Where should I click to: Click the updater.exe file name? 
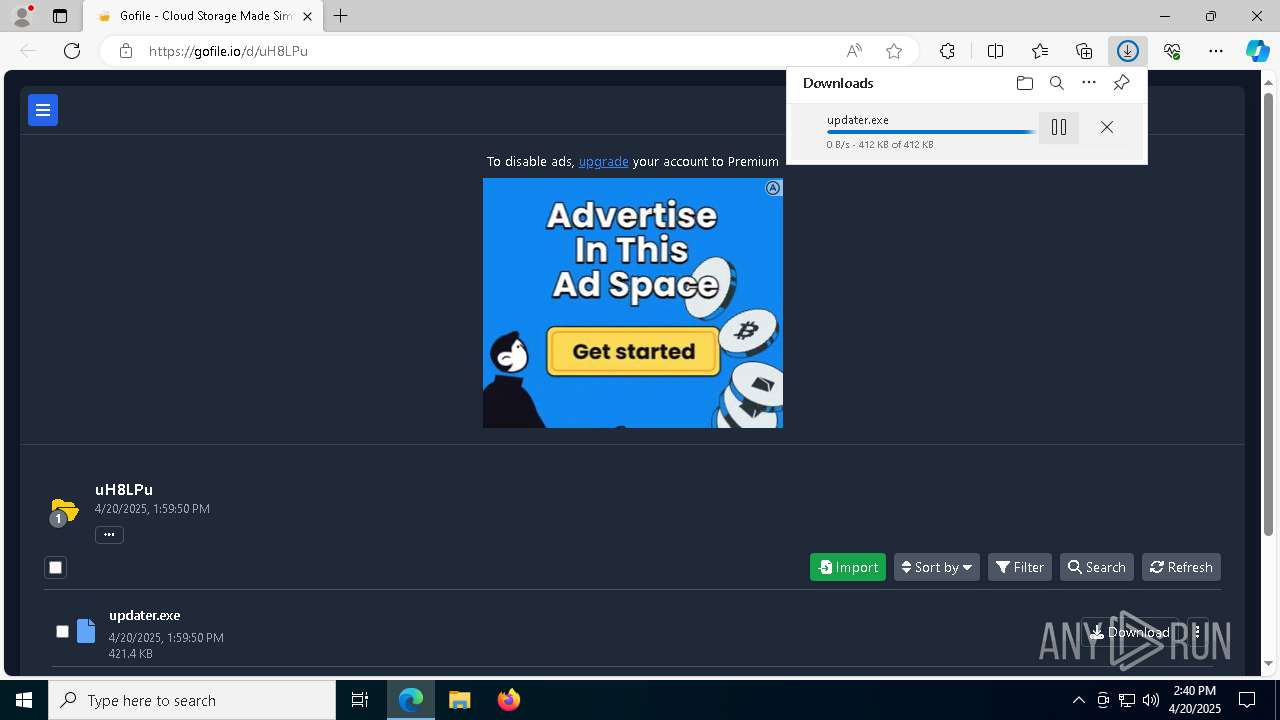144,615
